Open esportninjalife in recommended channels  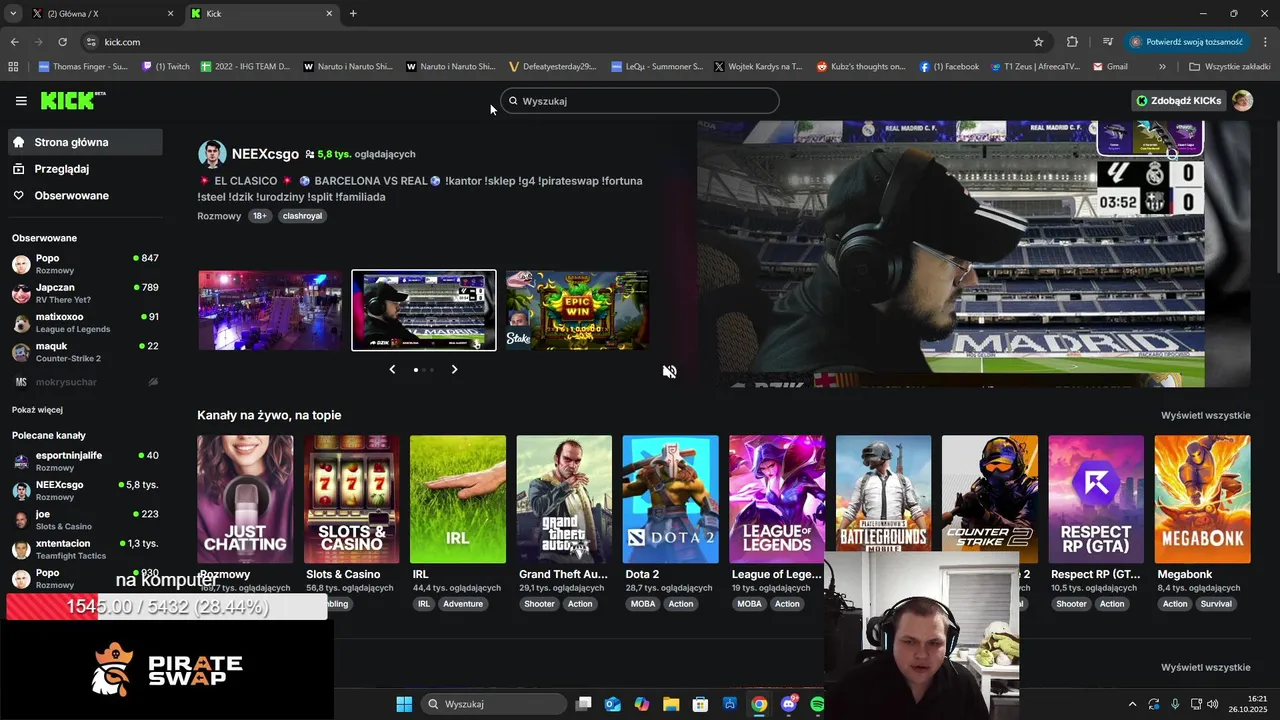tap(85, 461)
